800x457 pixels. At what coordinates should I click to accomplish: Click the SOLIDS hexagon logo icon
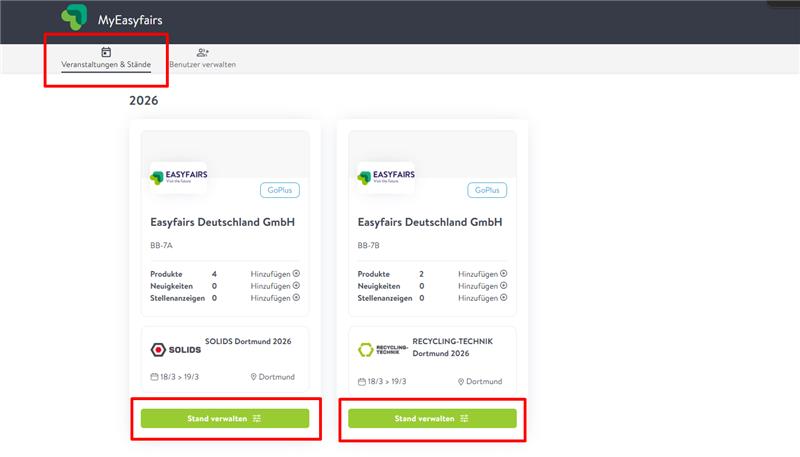point(158,349)
